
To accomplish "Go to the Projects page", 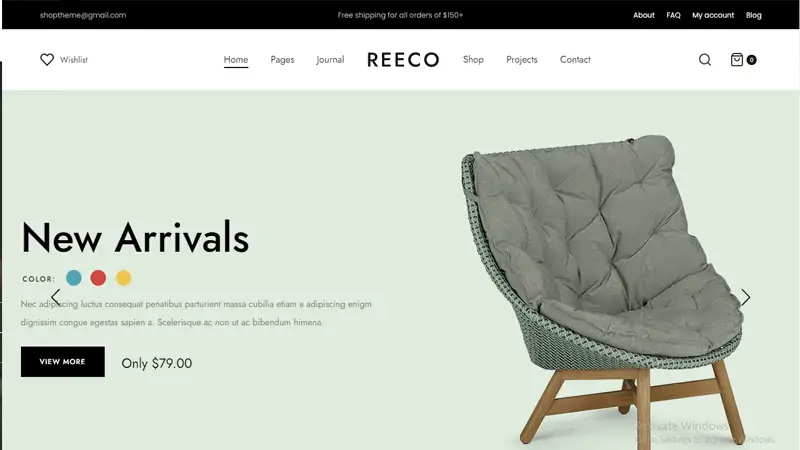I will coord(521,60).
